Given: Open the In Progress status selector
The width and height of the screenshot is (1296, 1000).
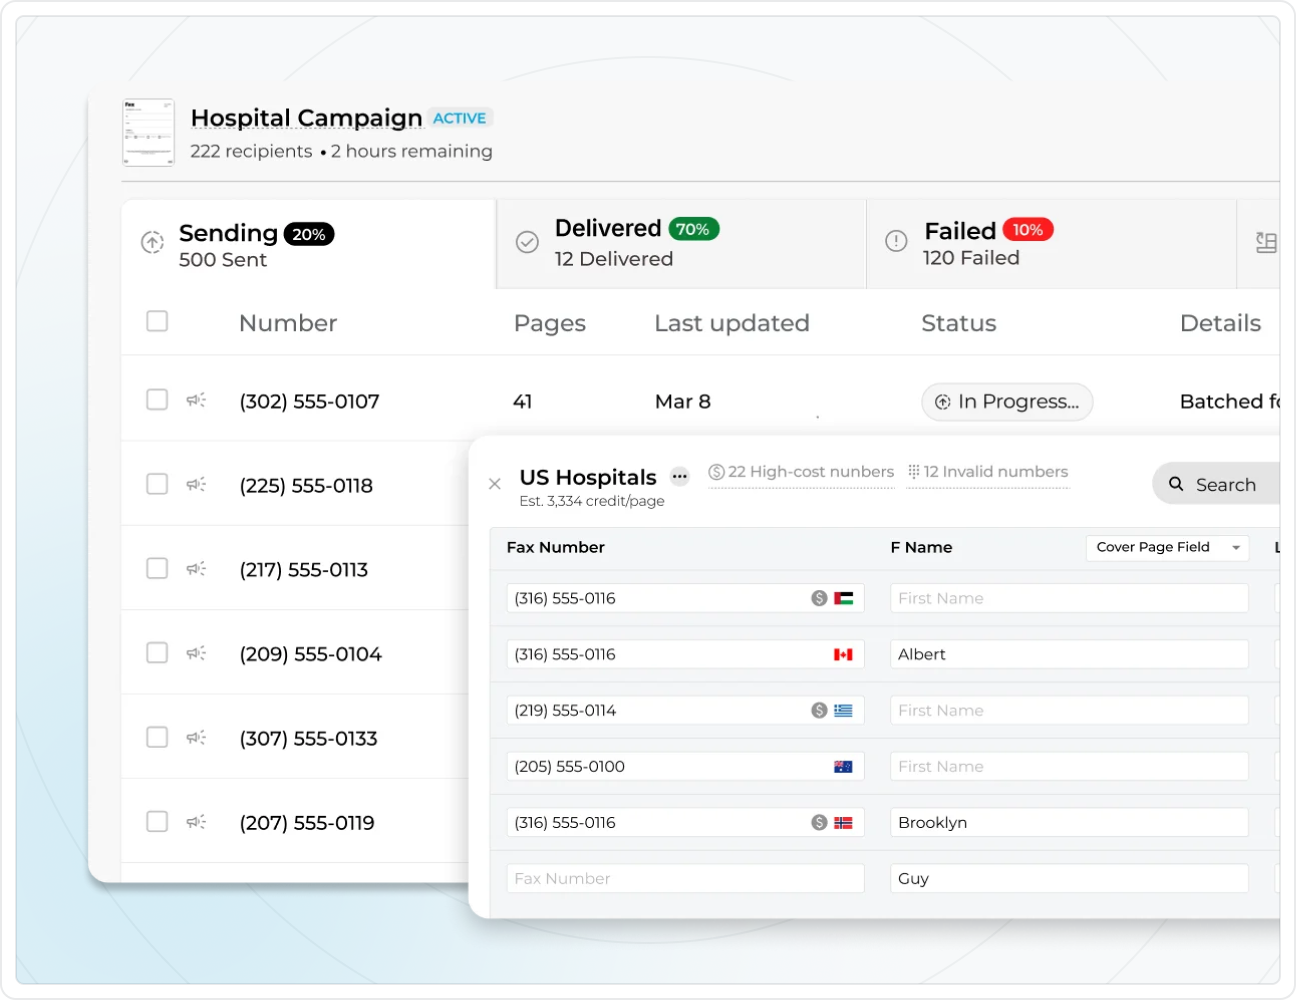Looking at the screenshot, I should [x=1006, y=402].
